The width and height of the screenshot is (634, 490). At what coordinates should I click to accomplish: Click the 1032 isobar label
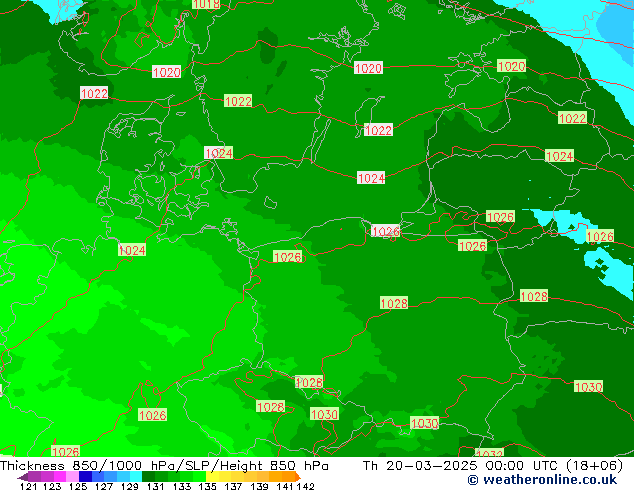pos(489,453)
